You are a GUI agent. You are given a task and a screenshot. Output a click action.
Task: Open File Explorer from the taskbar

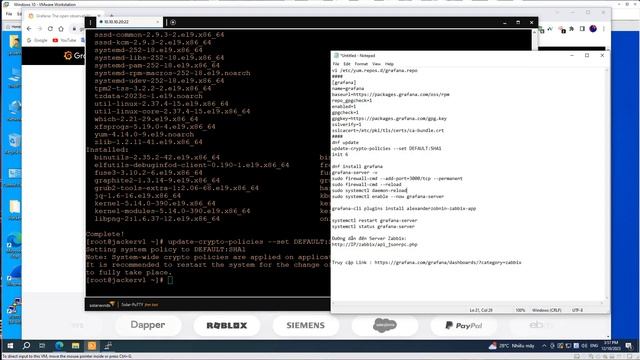point(76,346)
